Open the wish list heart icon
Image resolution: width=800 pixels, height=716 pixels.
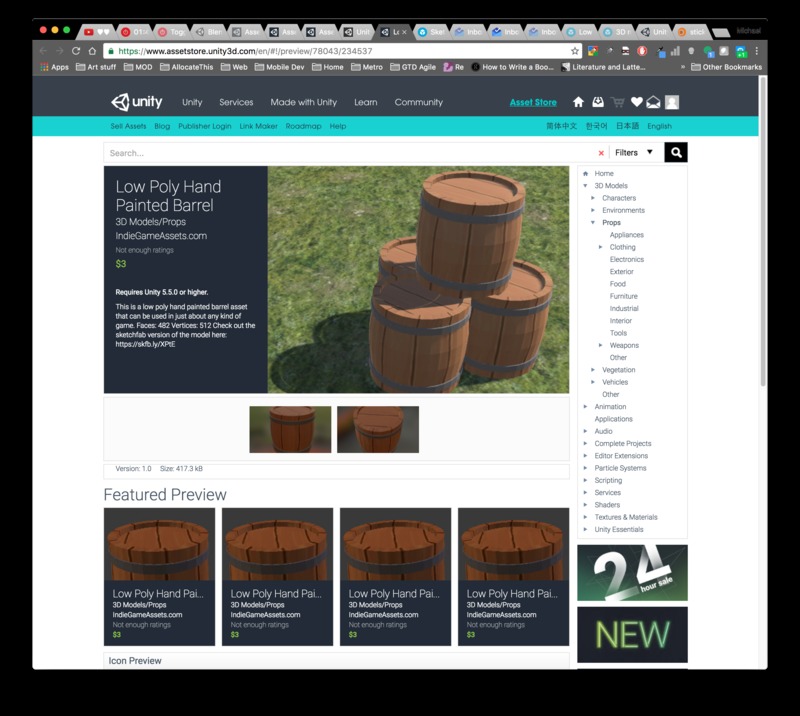tap(636, 102)
